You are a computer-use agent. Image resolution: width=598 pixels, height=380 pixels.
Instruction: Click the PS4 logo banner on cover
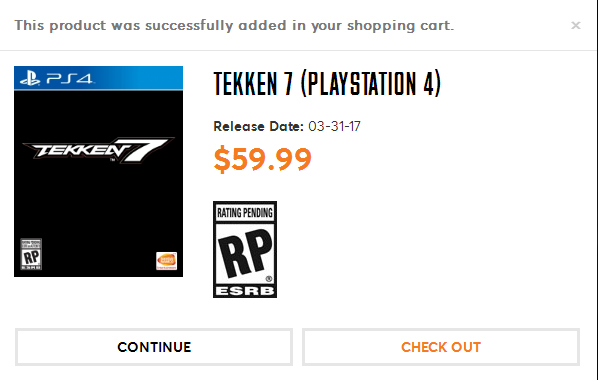(98, 78)
